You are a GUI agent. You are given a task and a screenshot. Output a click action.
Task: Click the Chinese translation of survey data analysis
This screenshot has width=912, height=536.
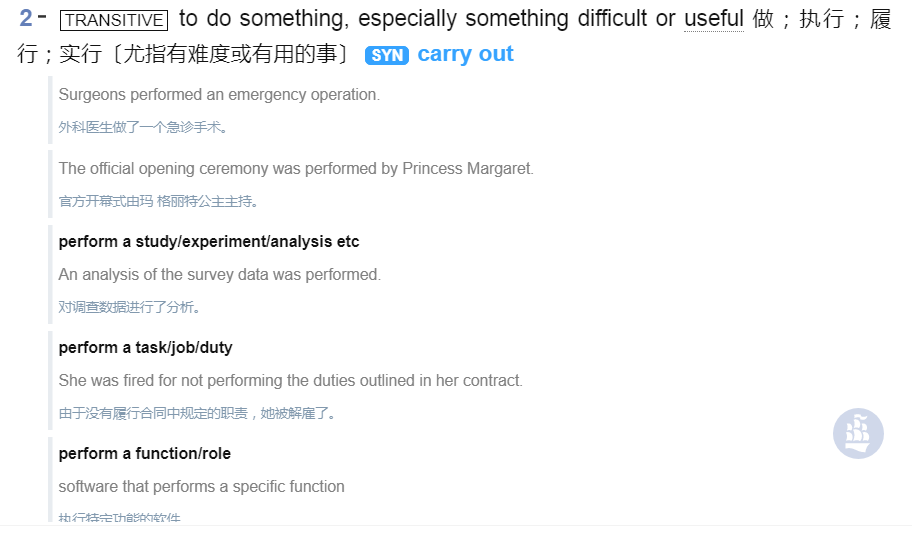pos(130,307)
